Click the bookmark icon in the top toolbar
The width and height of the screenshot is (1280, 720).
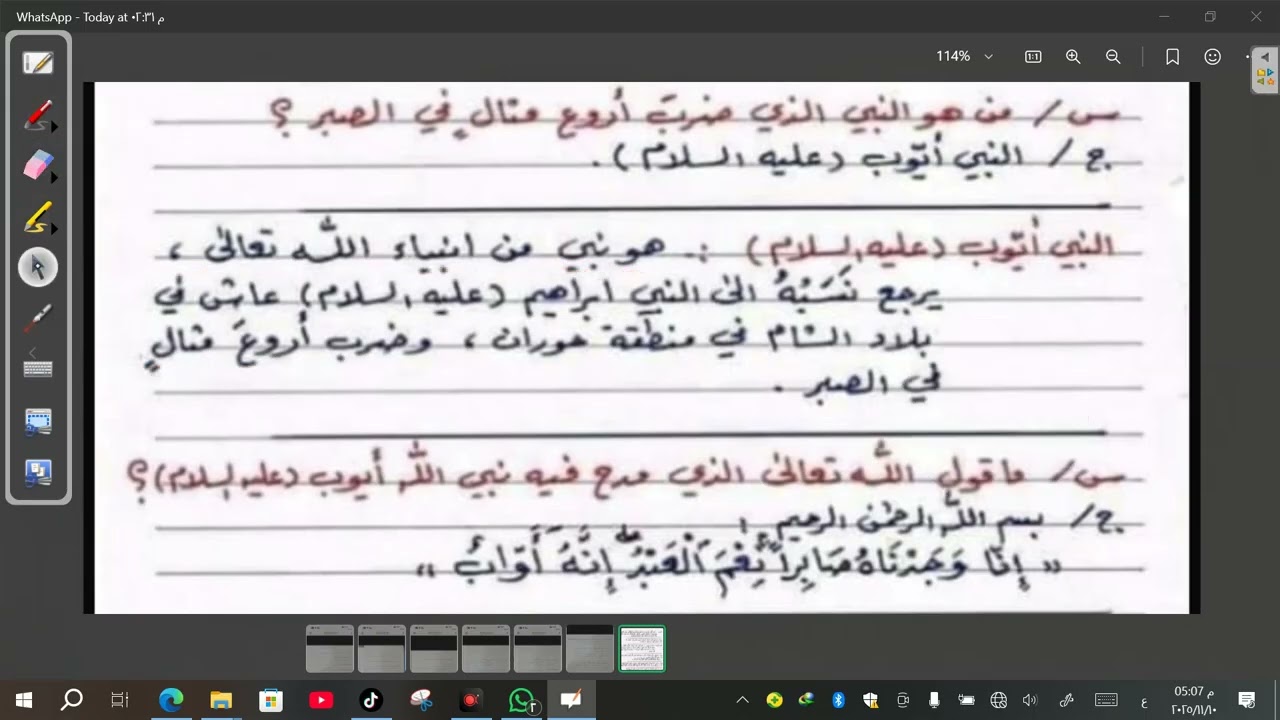pyautogui.click(x=1173, y=57)
